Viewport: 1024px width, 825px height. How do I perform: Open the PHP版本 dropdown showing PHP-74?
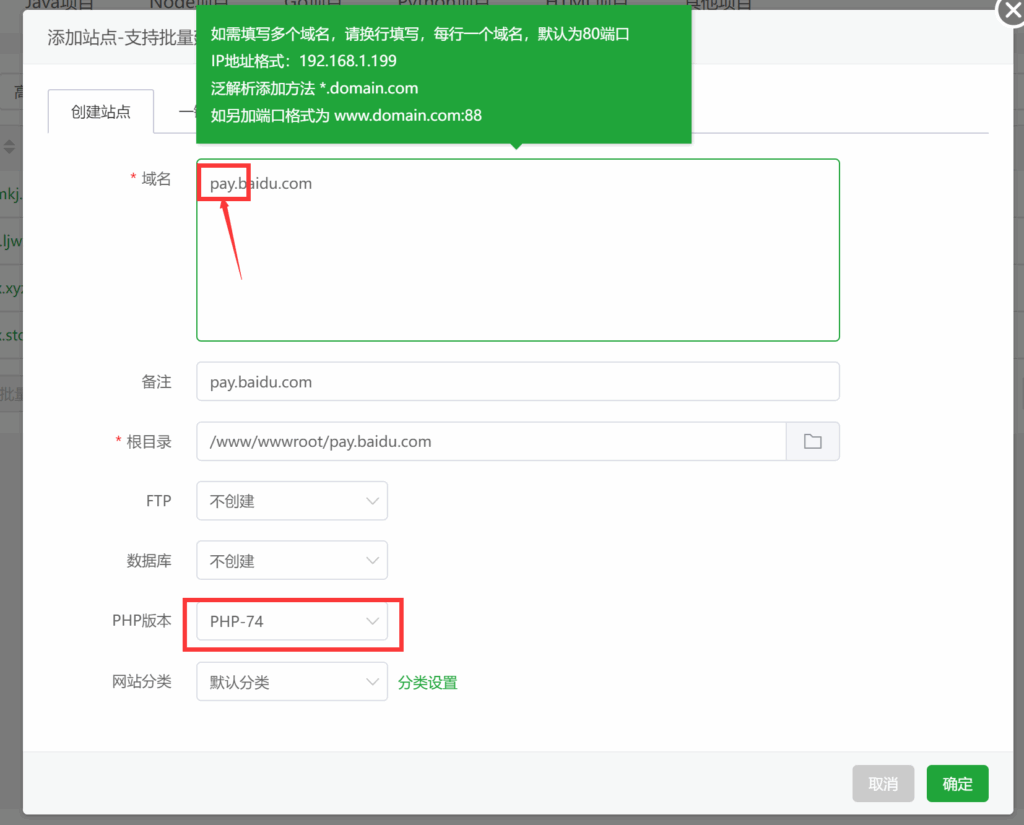click(x=291, y=624)
